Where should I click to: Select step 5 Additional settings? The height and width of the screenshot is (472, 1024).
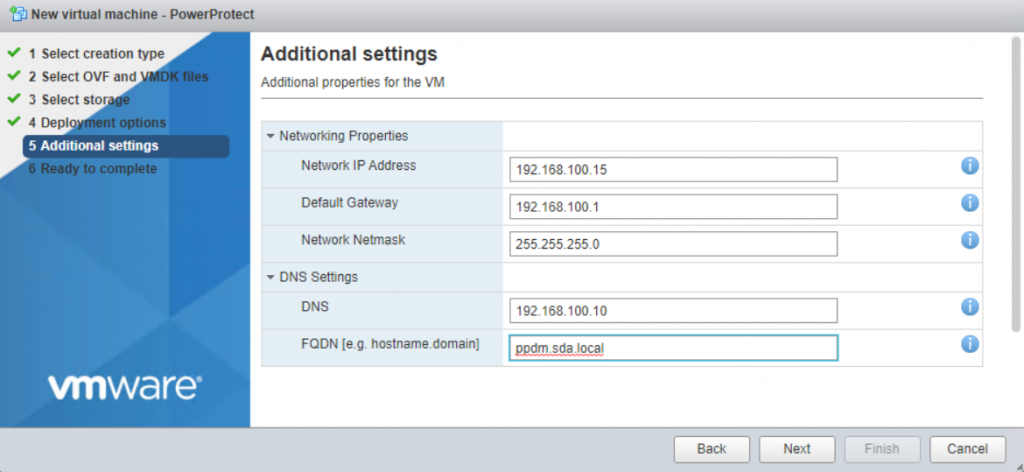pos(98,146)
